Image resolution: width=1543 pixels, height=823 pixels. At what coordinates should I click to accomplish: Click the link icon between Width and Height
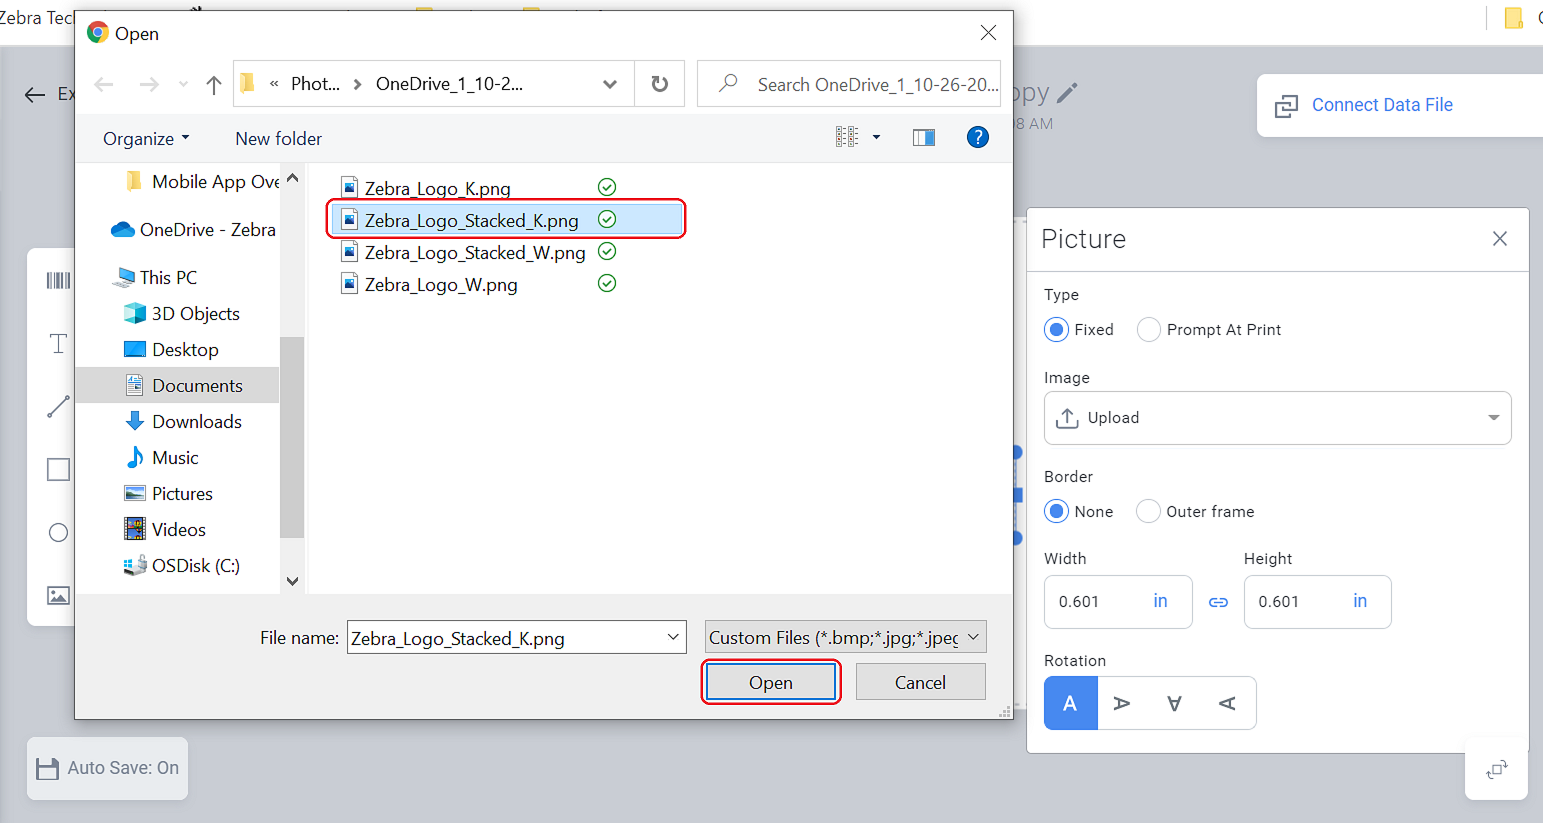click(x=1218, y=601)
